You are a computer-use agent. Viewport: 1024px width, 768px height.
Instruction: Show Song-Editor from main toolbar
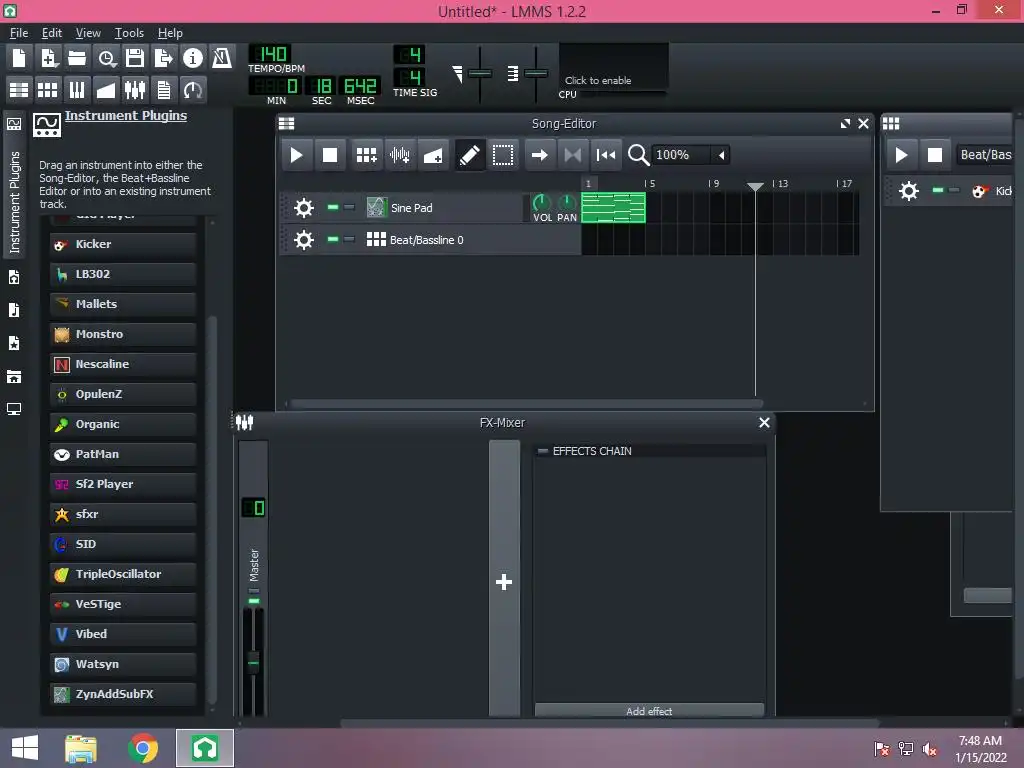coord(19,89)
